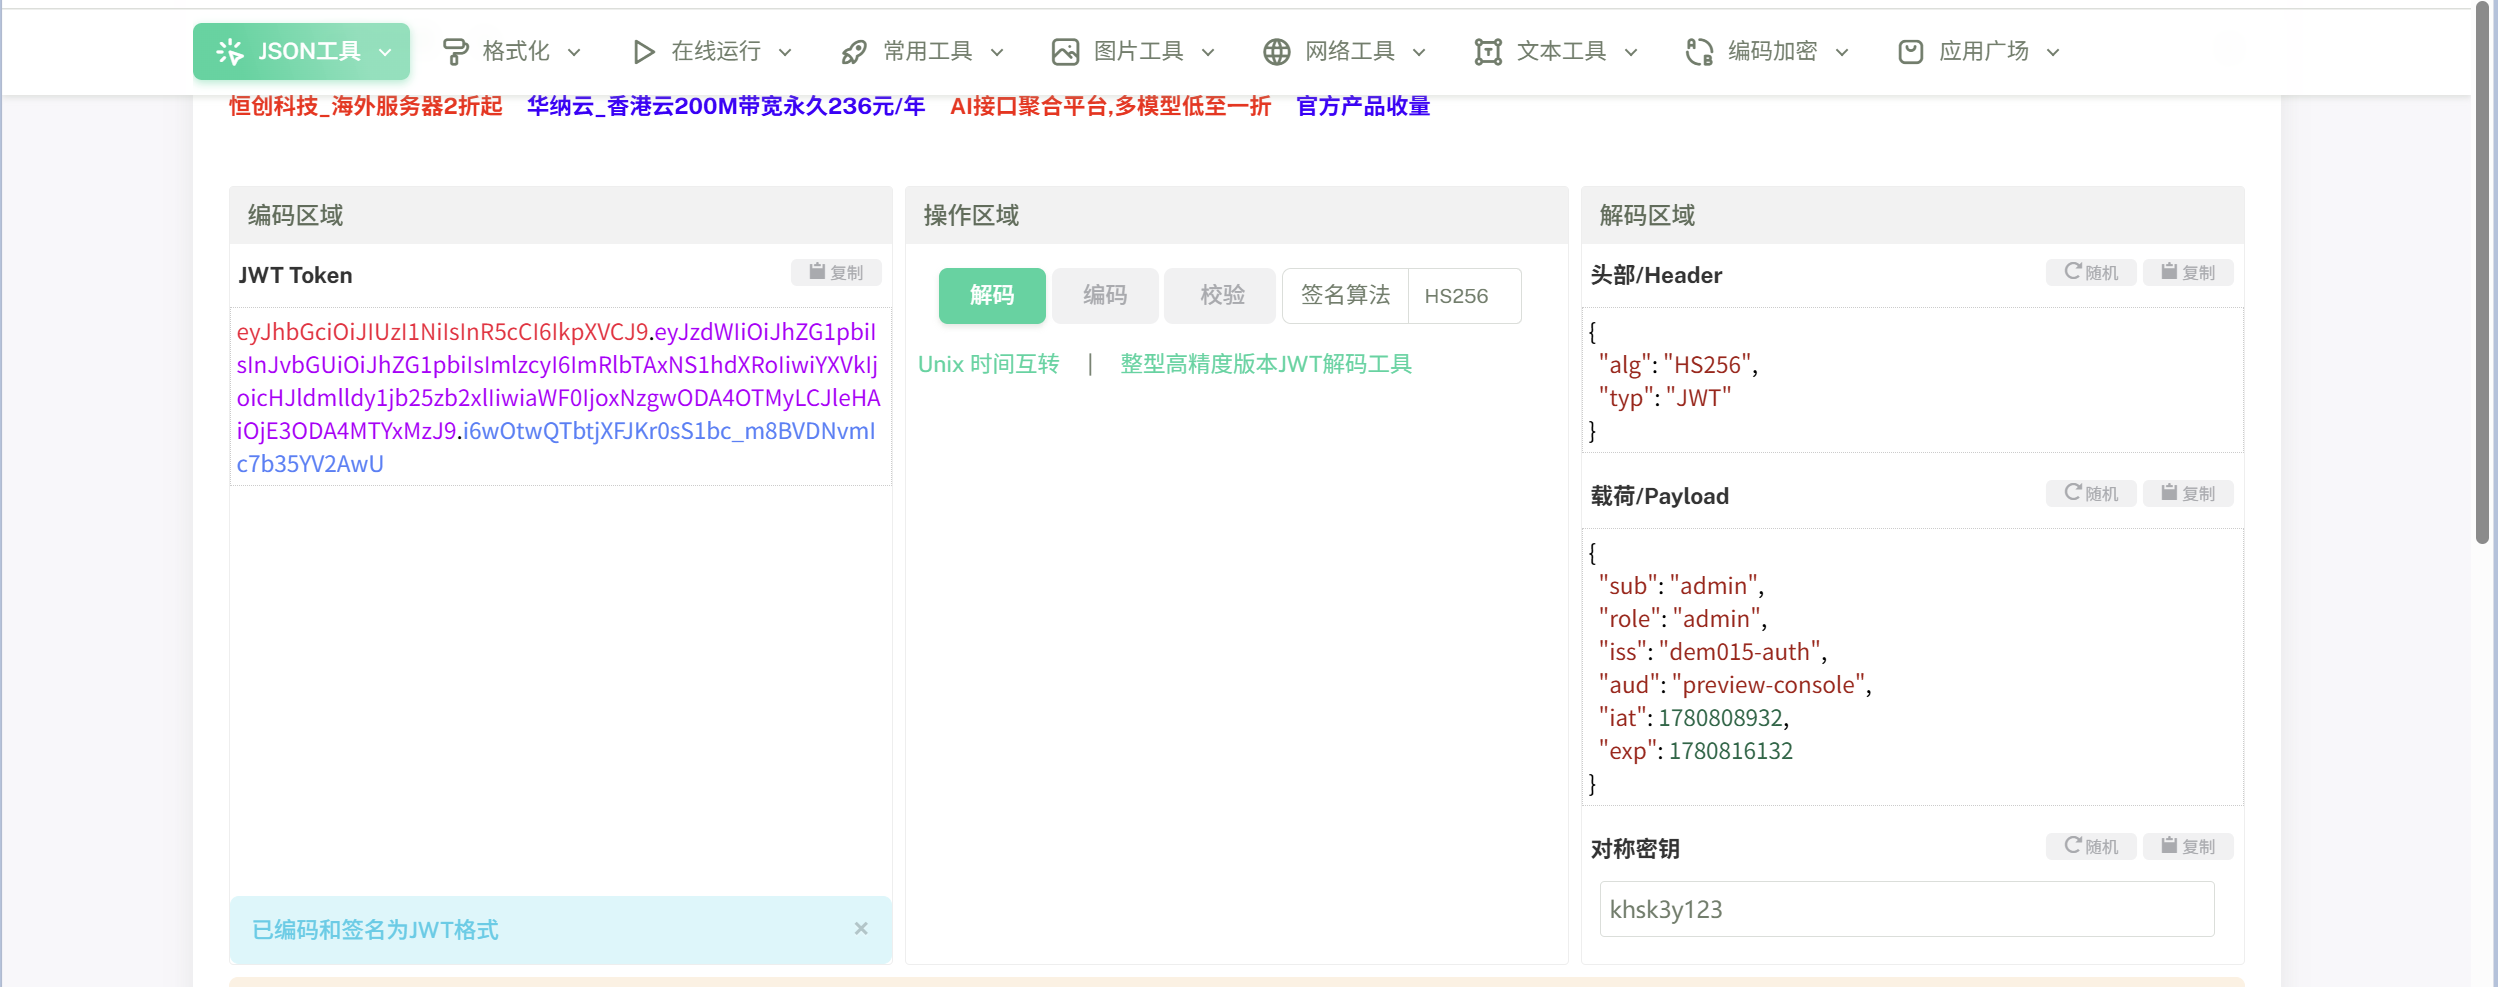Click the "alg": "HS256" line
Viewport: 2498px width, 987px height.
pos(1677,365)
